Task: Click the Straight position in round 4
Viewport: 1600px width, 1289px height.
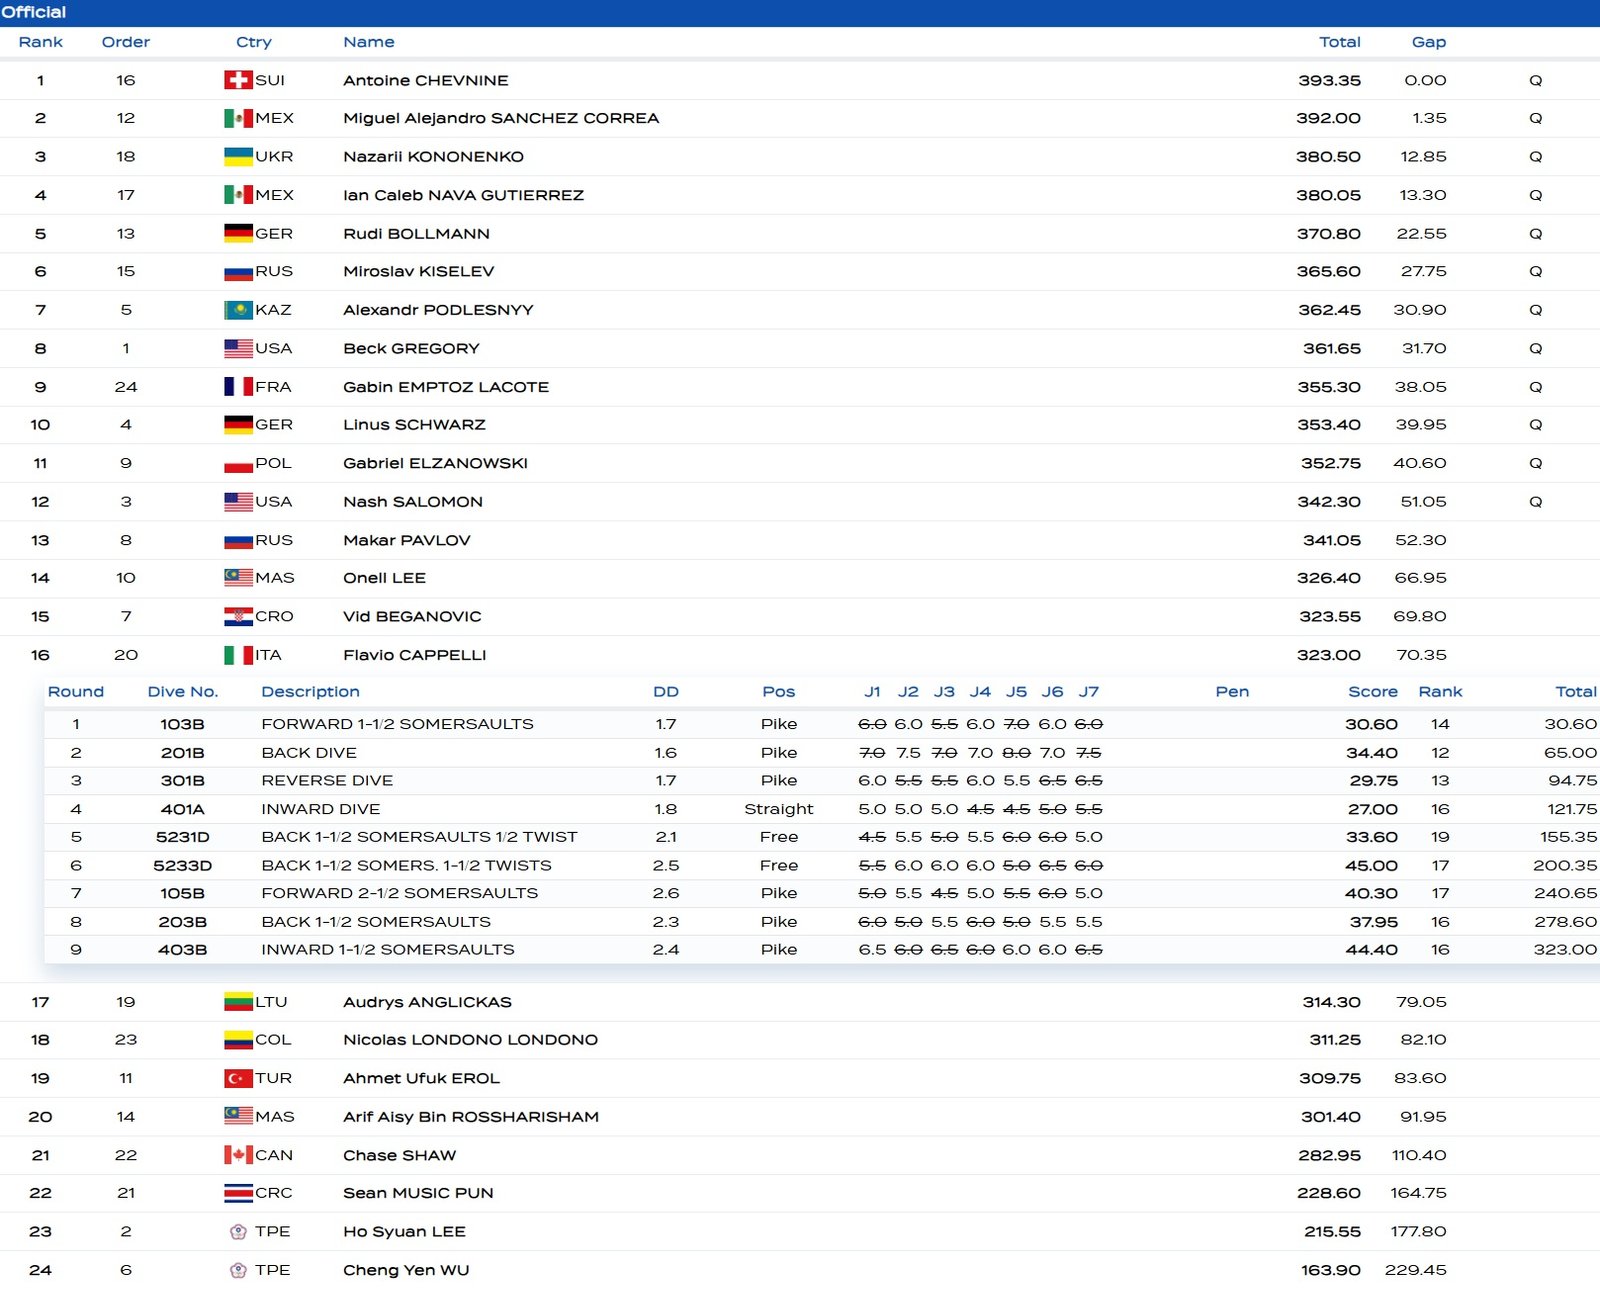Action: [779, 809]
